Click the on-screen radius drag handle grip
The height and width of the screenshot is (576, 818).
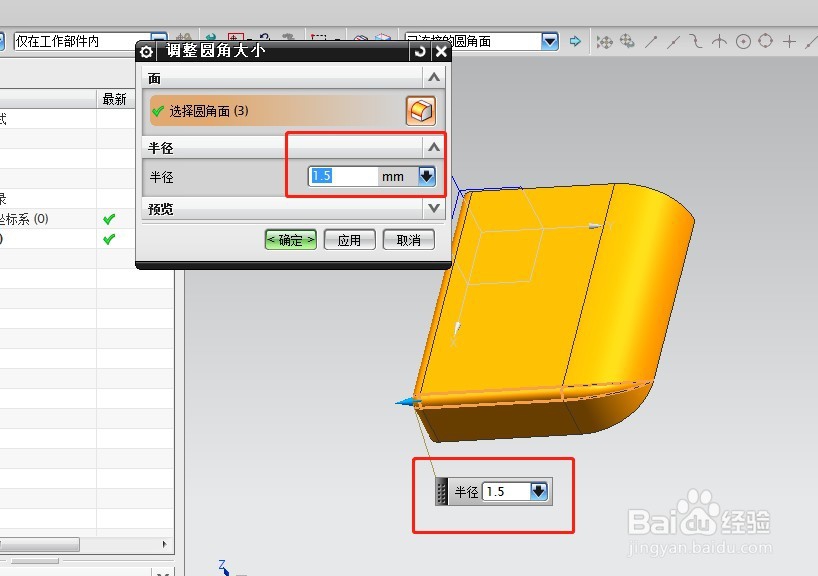click(441, 491)
